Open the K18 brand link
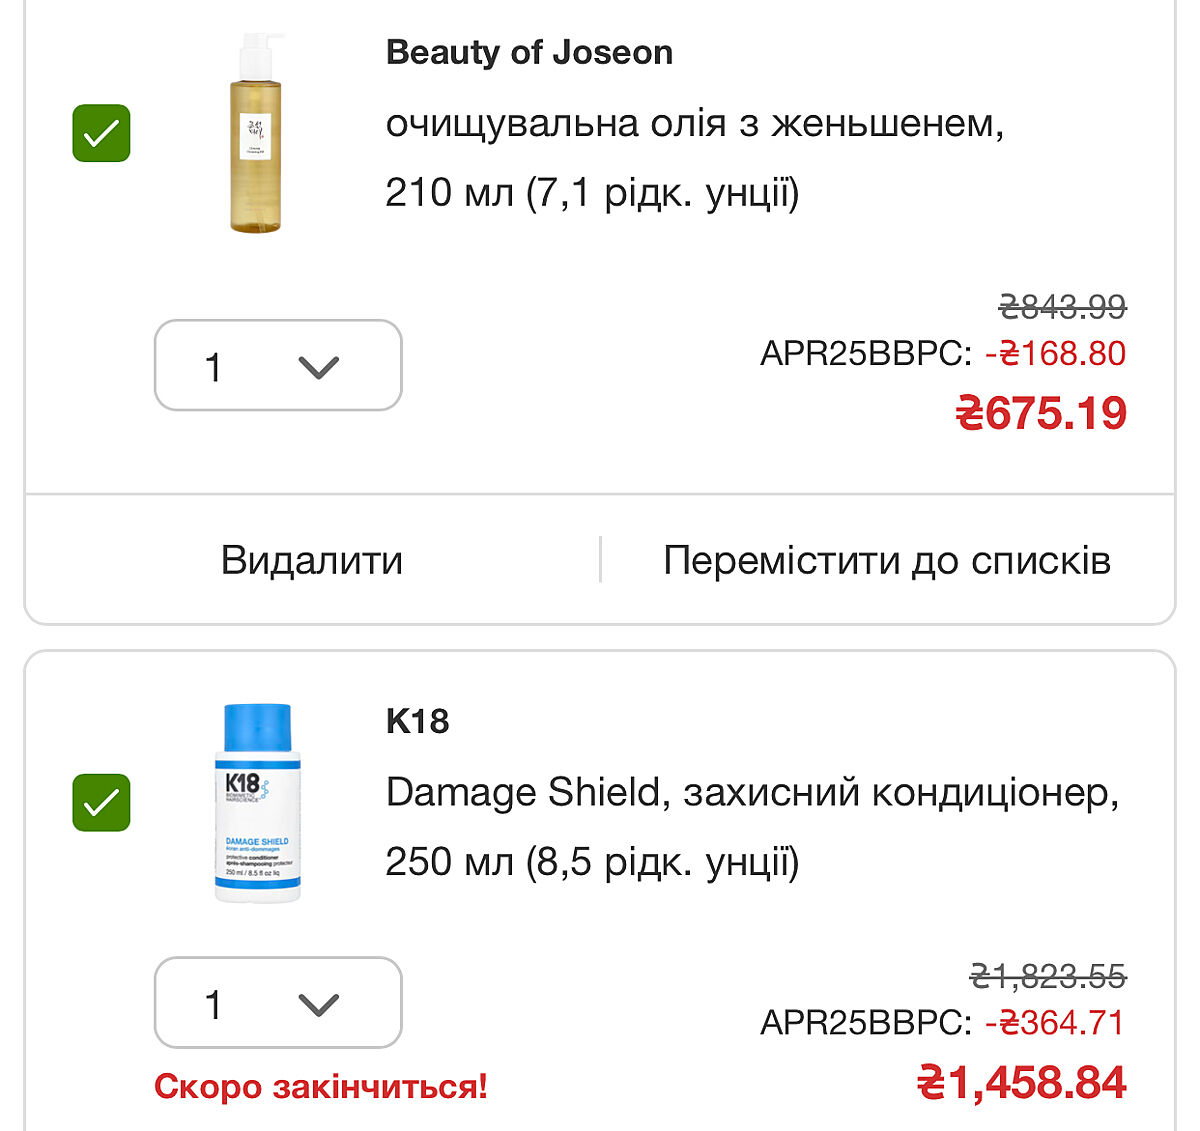The image size is (1200, 1131). pyautogui.click(x=417, y=721)
